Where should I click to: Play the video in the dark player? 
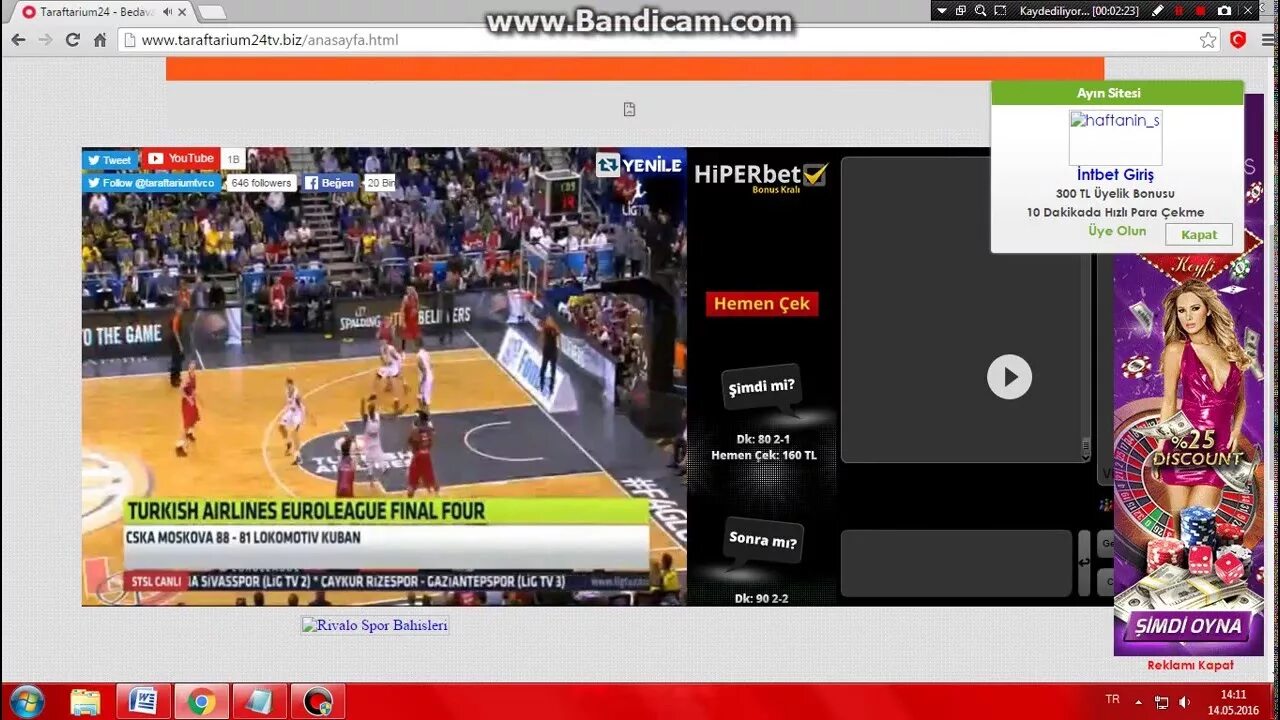(1009, 377)
